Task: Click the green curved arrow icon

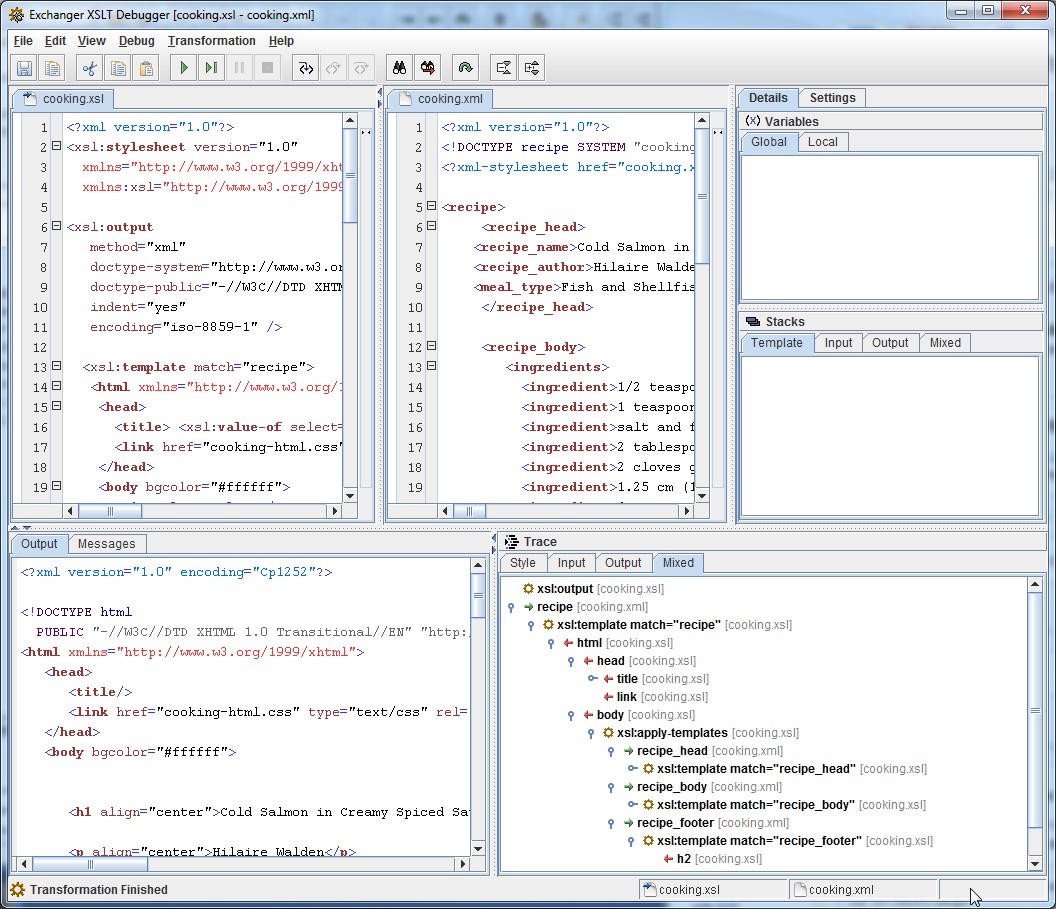Action: point(465,68)
